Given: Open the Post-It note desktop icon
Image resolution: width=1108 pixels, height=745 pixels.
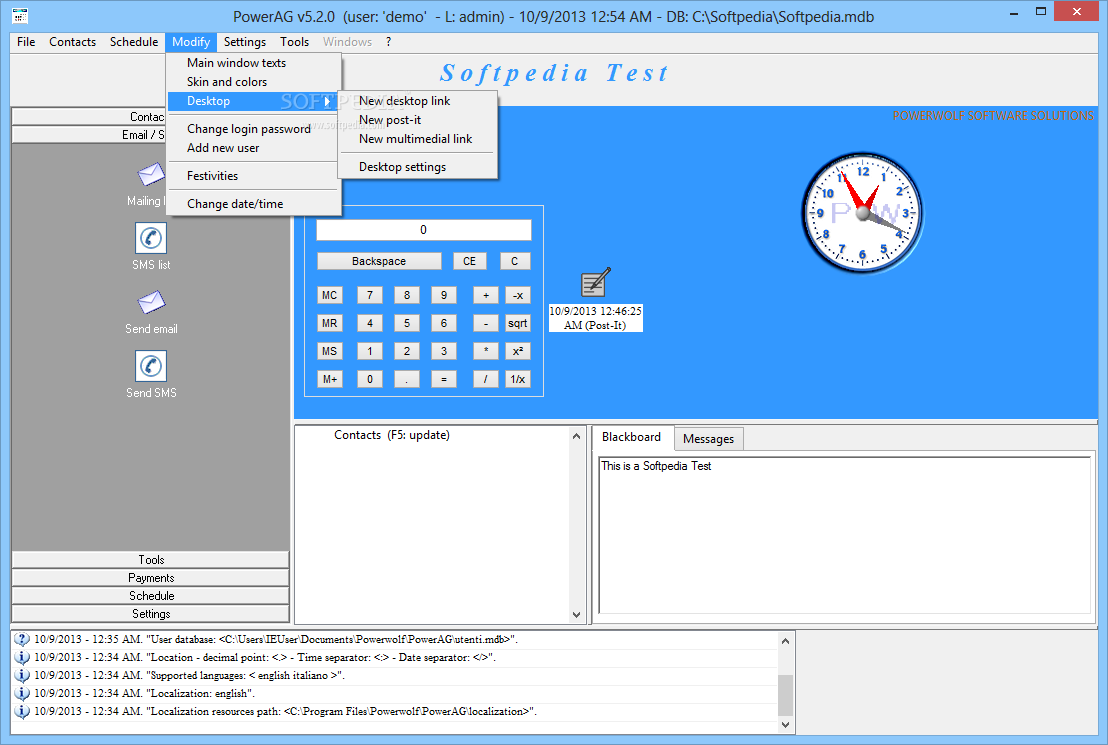Looking at the screenshot, I should click(x=595, y=282).
